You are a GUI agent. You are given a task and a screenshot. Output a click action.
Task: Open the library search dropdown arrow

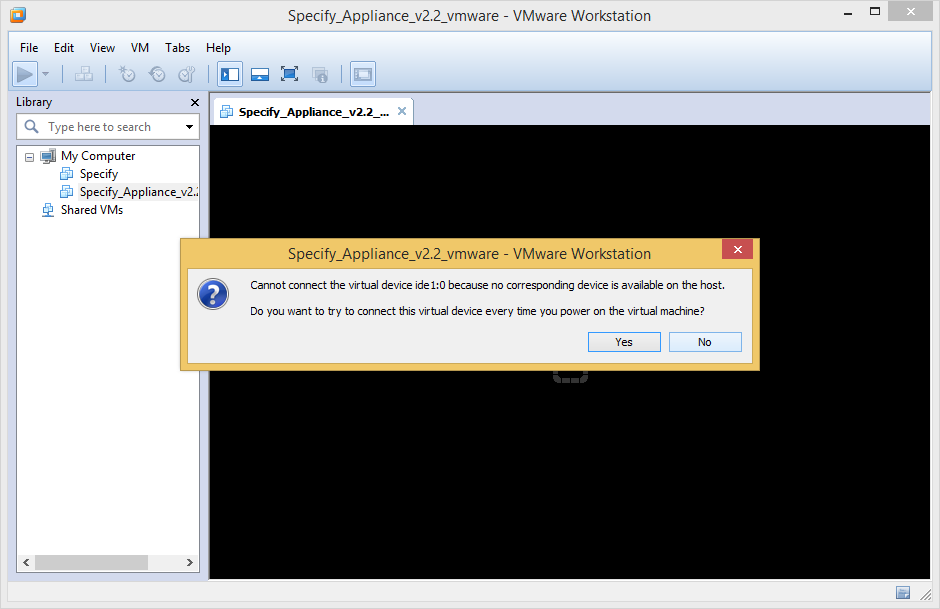pos(189,127)
